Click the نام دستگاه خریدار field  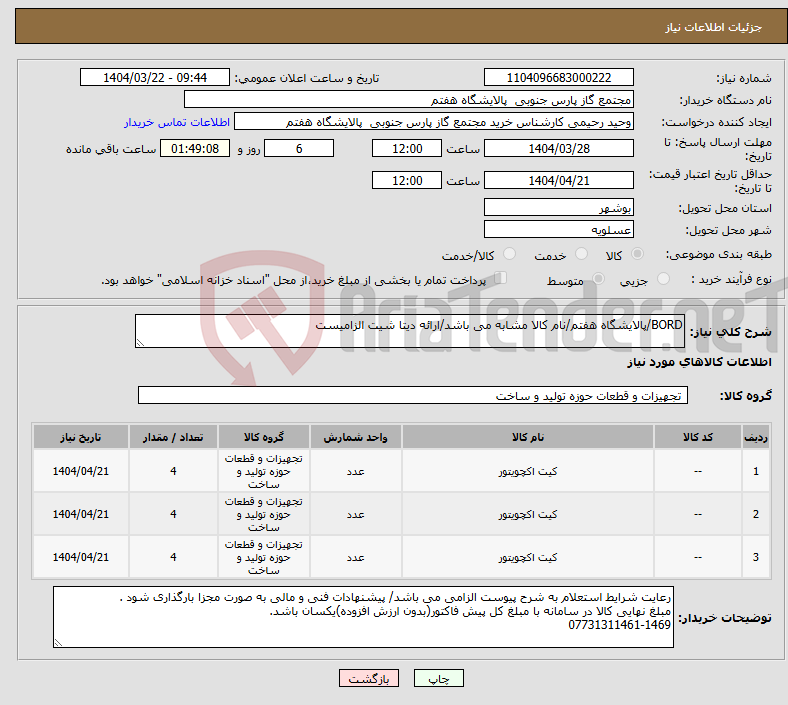tap(409, 99)
